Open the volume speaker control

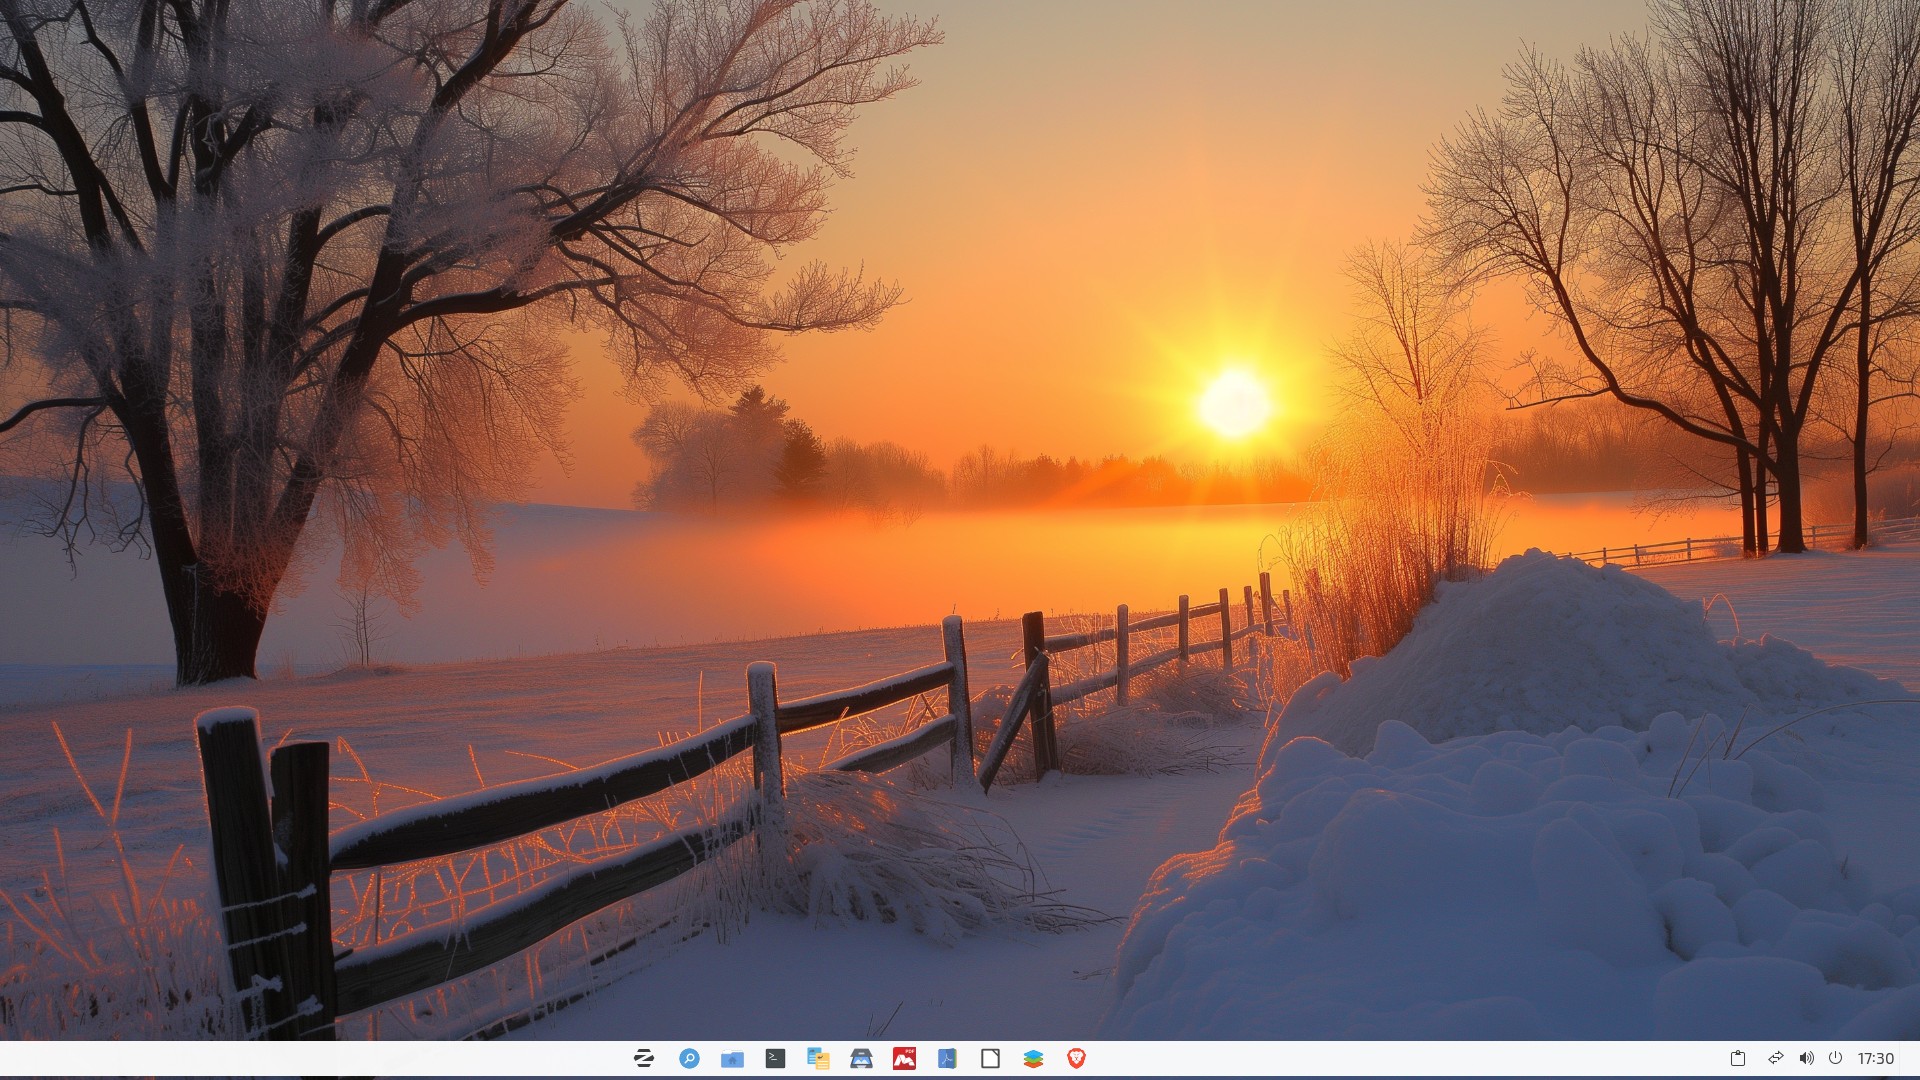pos(1806,1058)
